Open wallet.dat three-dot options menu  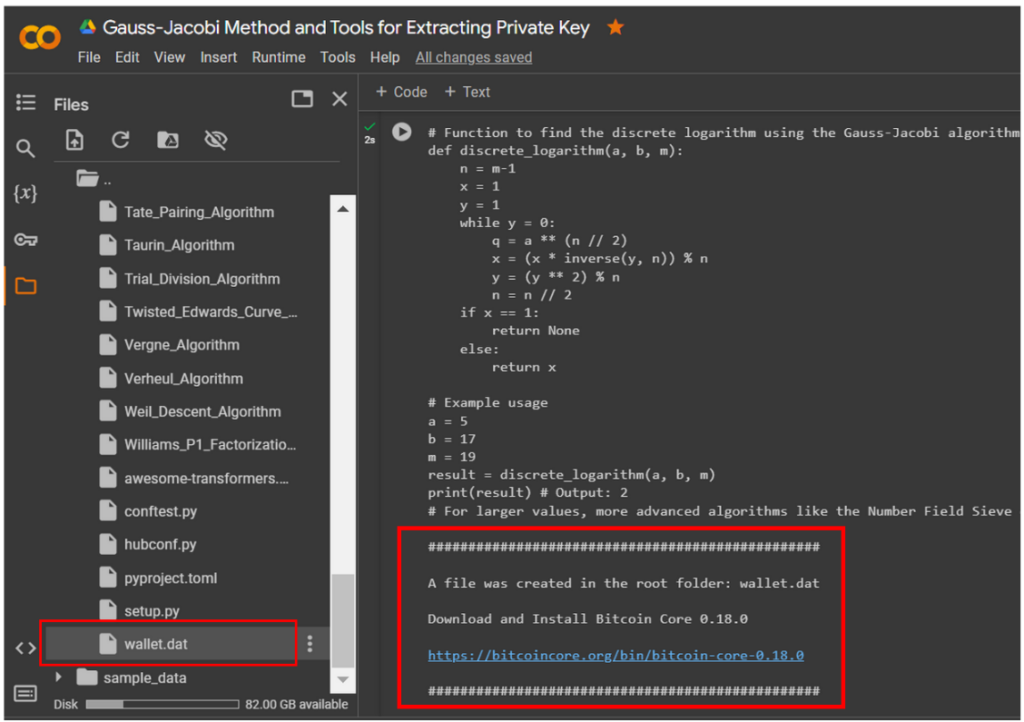(x=310, y=644)
